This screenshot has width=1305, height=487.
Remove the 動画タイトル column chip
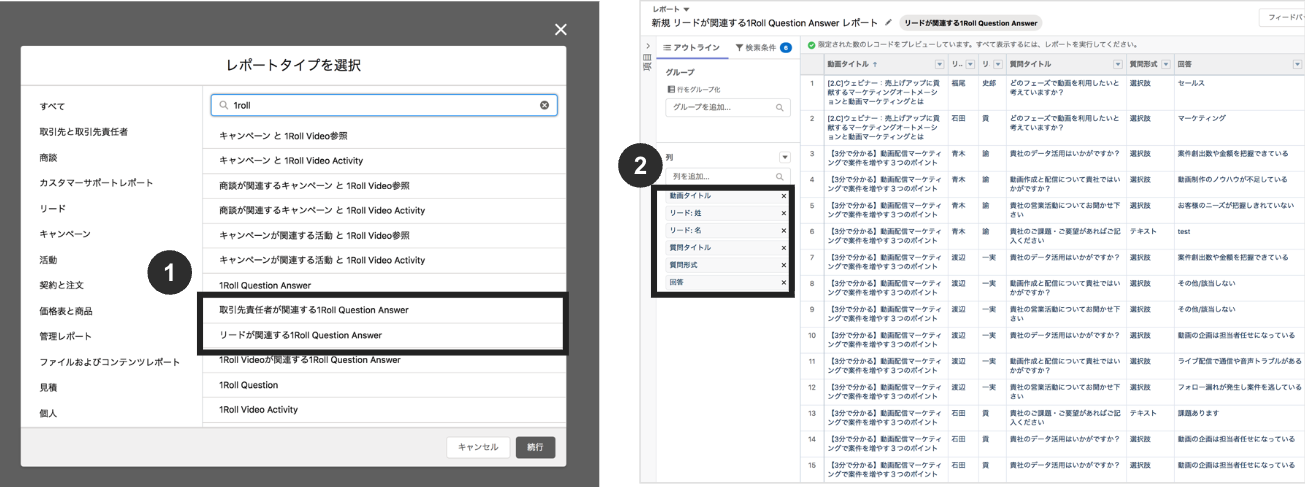(x=783, y=196)
